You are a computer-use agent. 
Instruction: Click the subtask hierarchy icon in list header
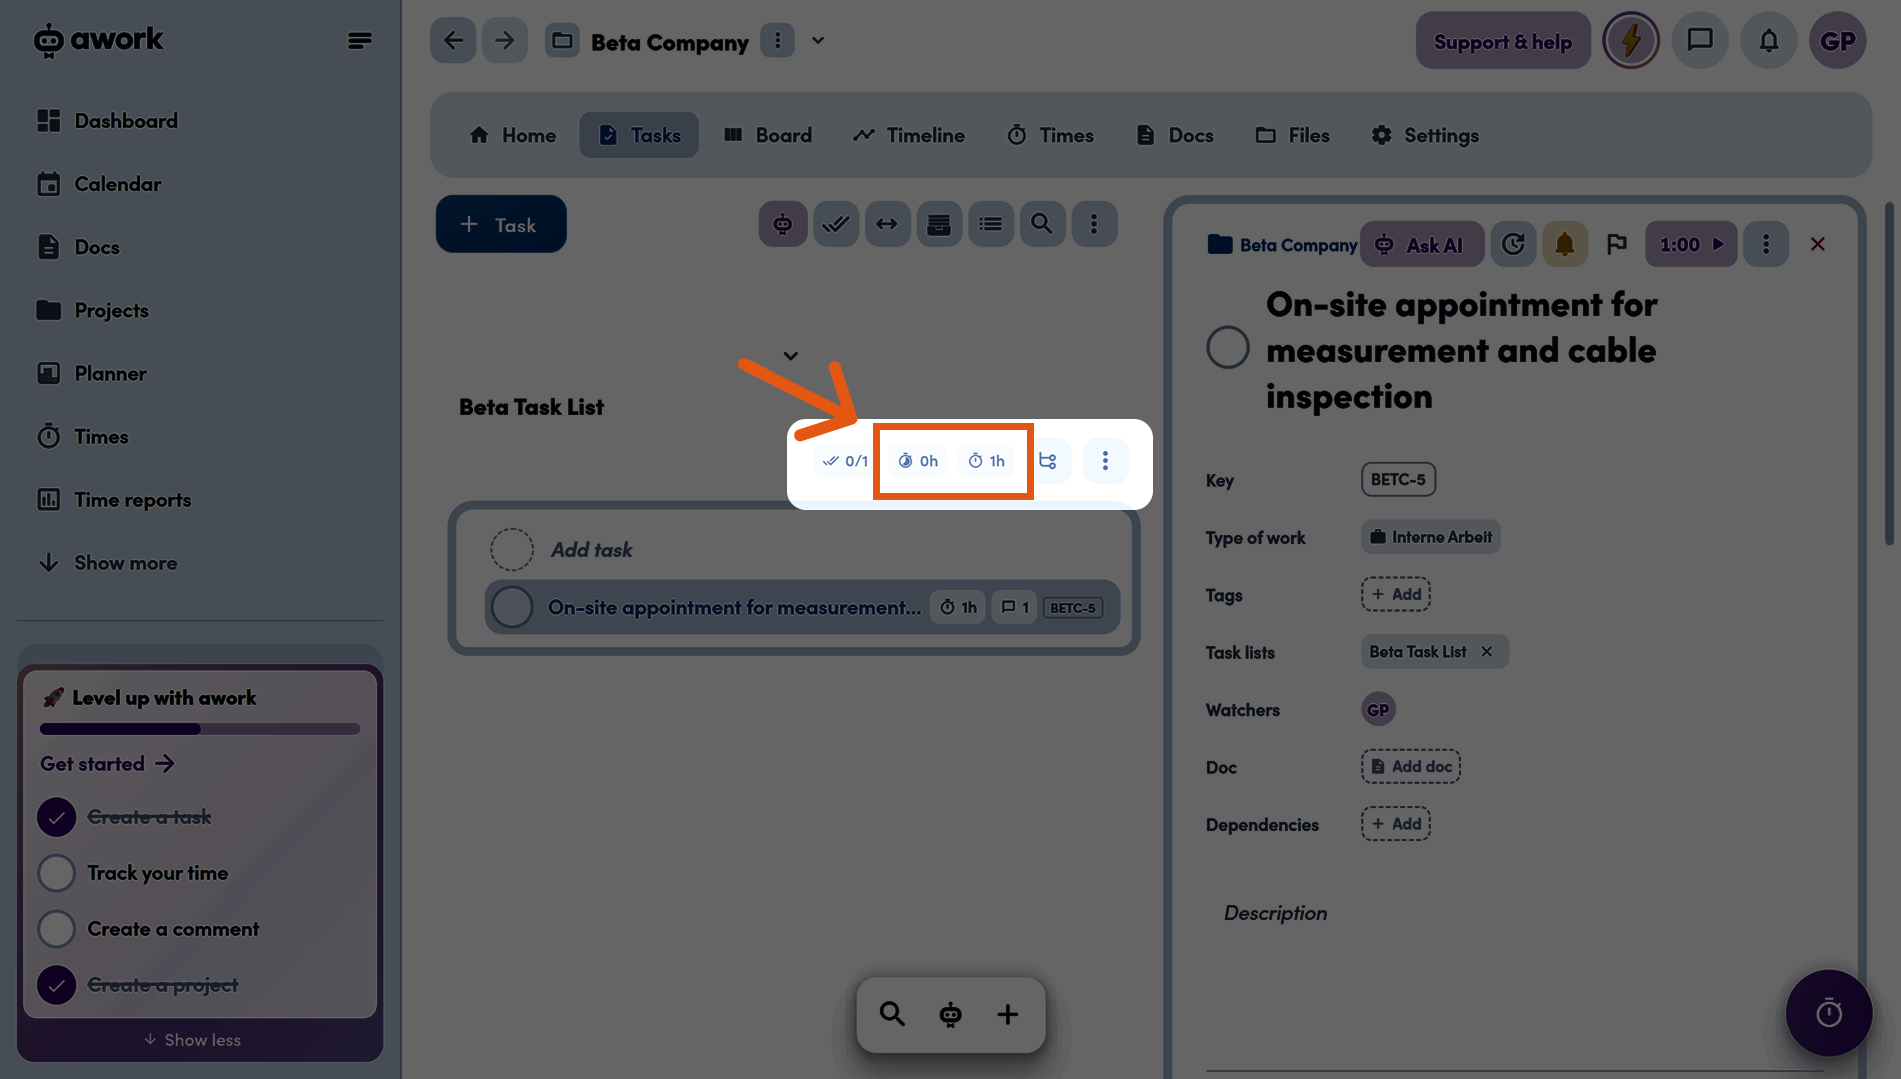pos(1048,461)
